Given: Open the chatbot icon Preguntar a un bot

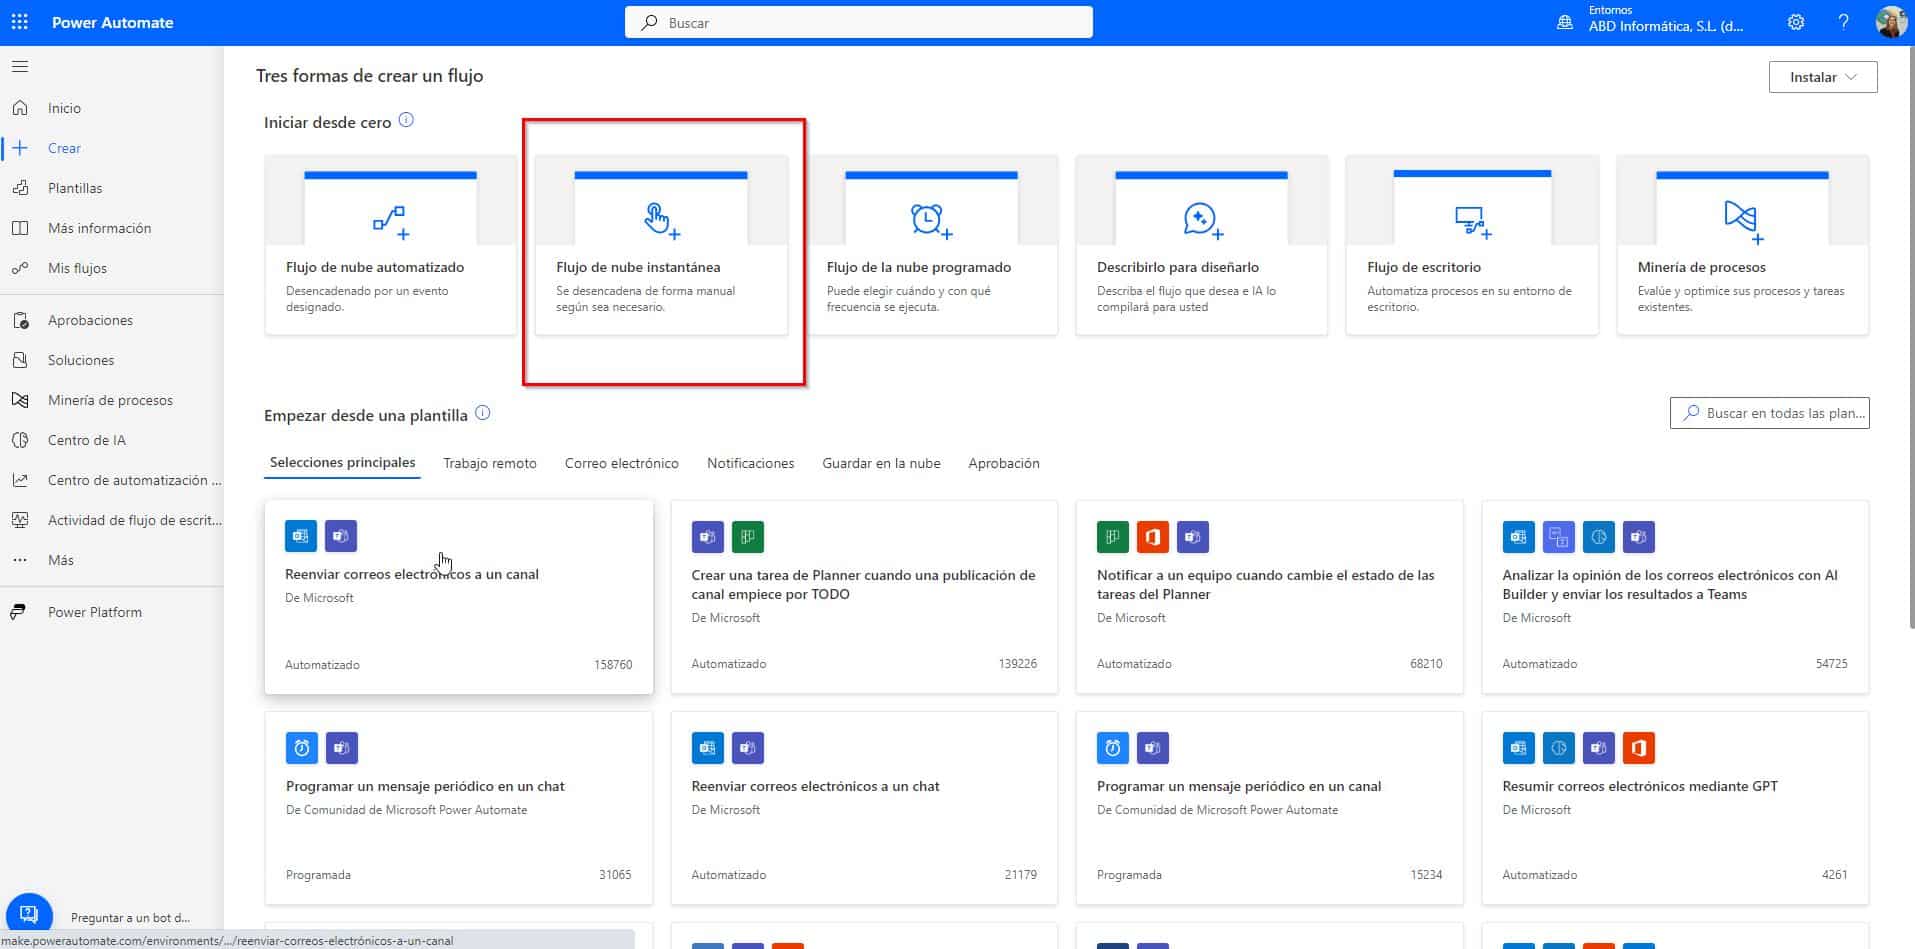Looking at the screenshot, I should tap(29, 915).
